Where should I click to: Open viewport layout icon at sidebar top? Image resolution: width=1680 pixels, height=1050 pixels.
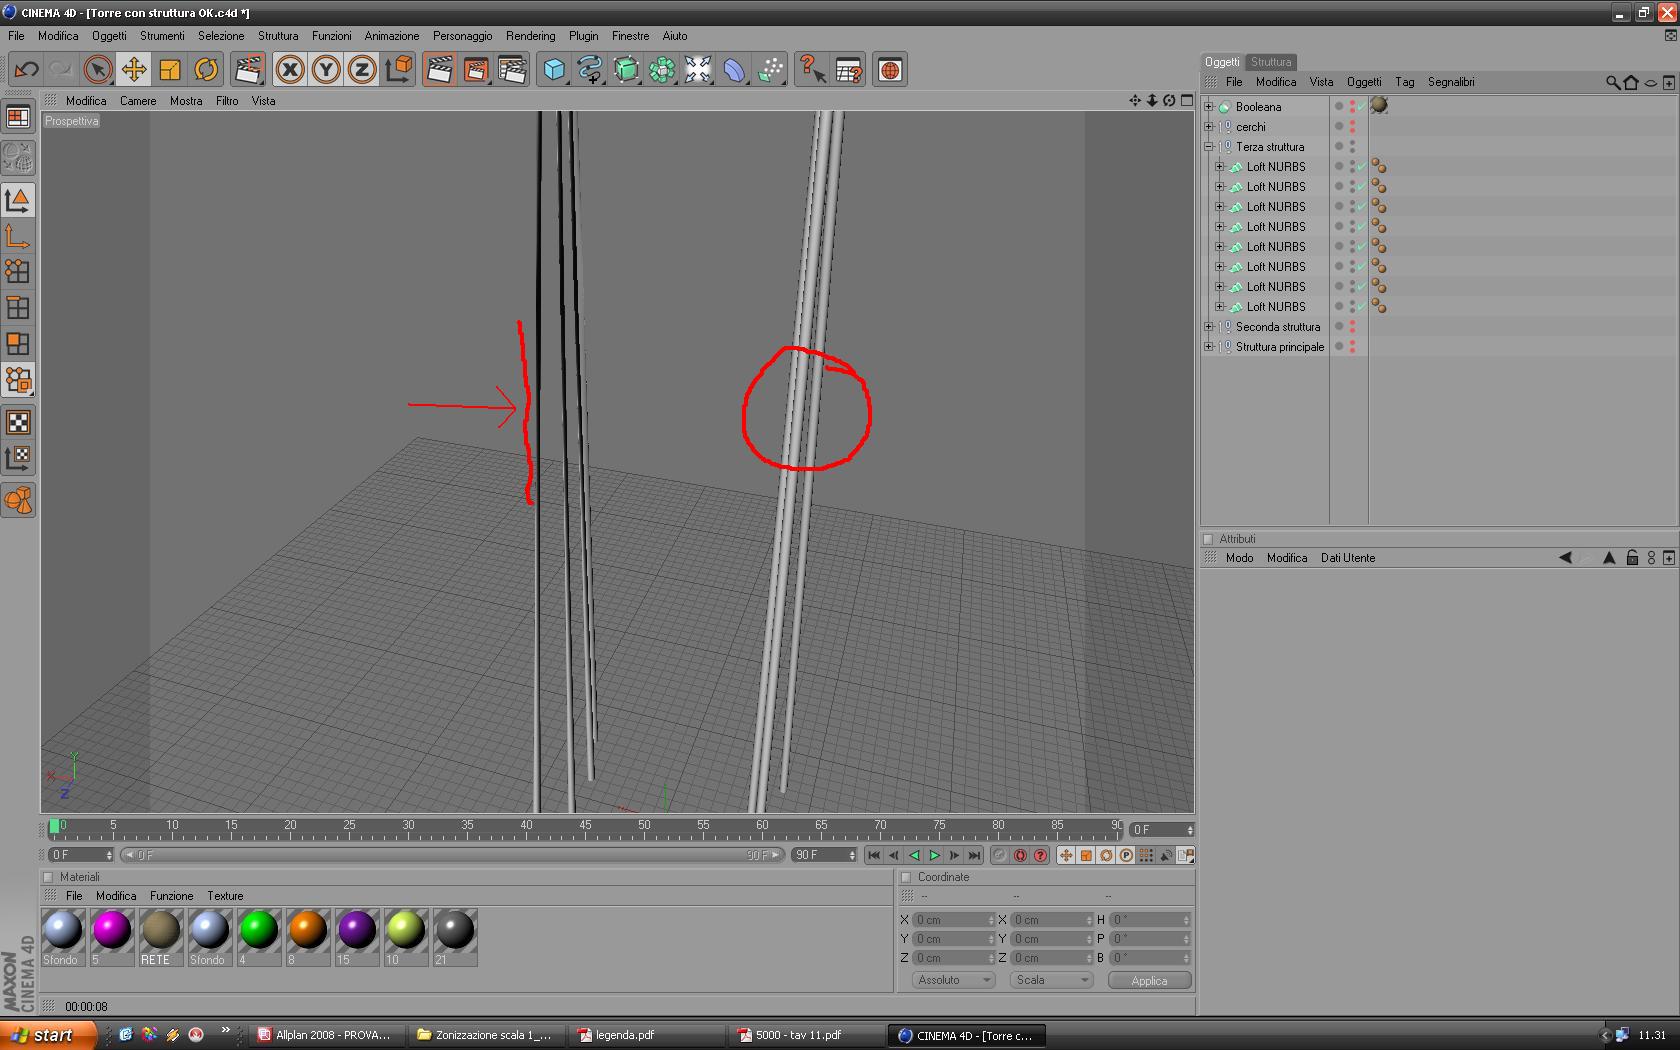point(18,117)
